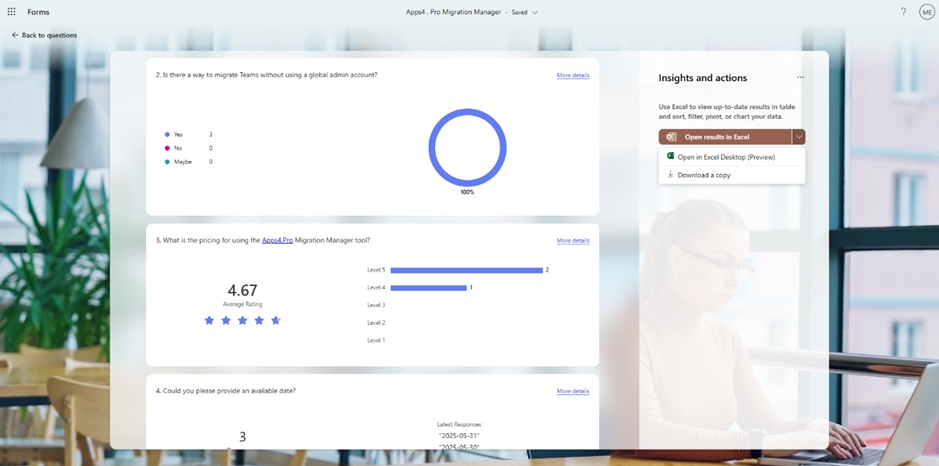Click the 100% label under the donut
Viewport: 939px width, 466px height.
pyautogui.click(x=467, y=192)
